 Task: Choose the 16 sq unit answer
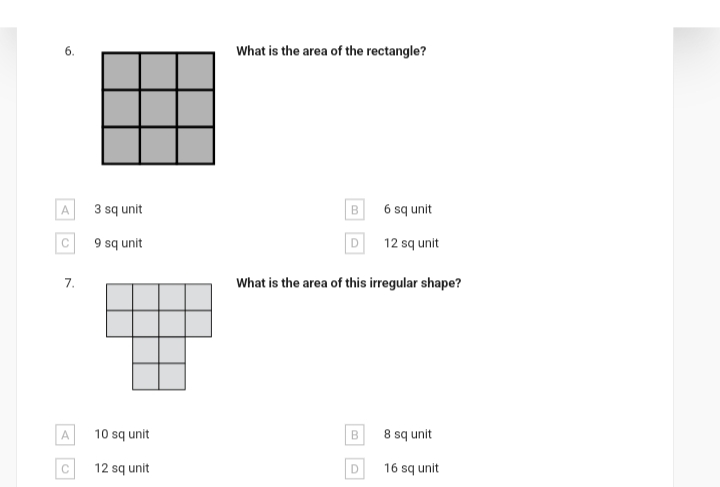[x=411, y=468]
